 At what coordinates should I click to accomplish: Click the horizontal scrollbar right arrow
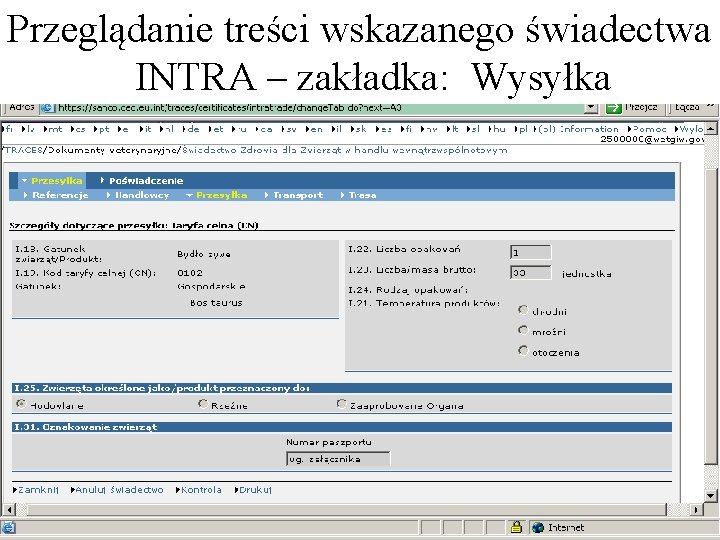coord(696,509)
